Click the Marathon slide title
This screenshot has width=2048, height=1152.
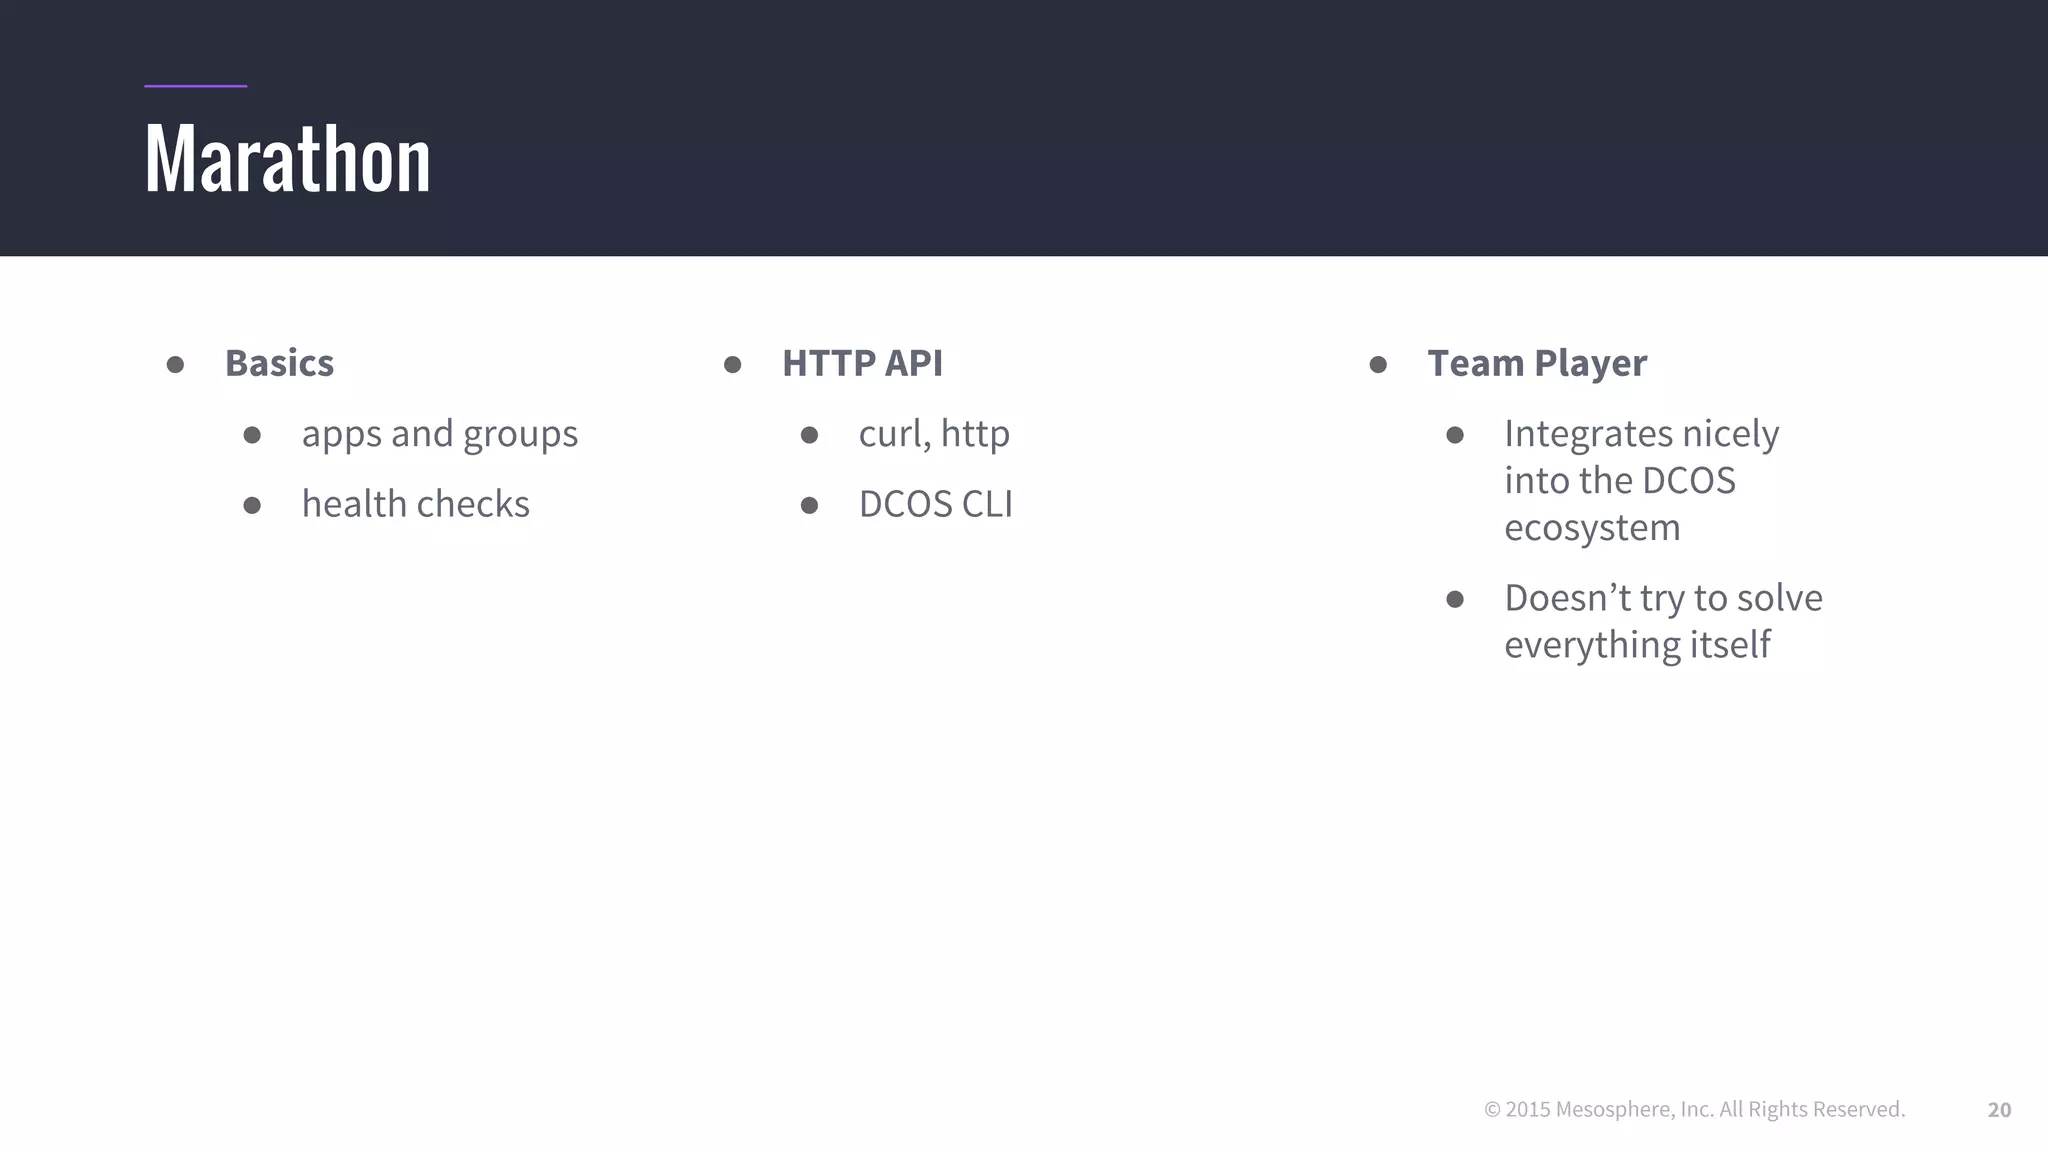(x=288, y=159)
